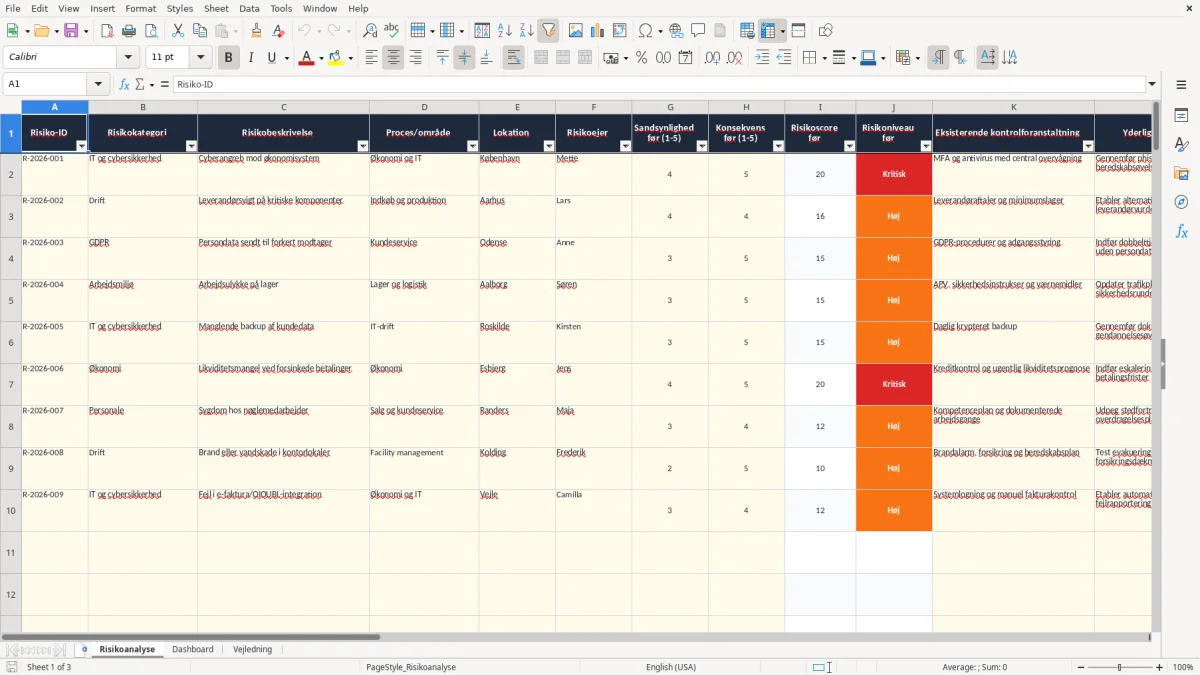Open Lokation column filter dropdown
Screen dimensions: 1200x675
tap(548, 146)
